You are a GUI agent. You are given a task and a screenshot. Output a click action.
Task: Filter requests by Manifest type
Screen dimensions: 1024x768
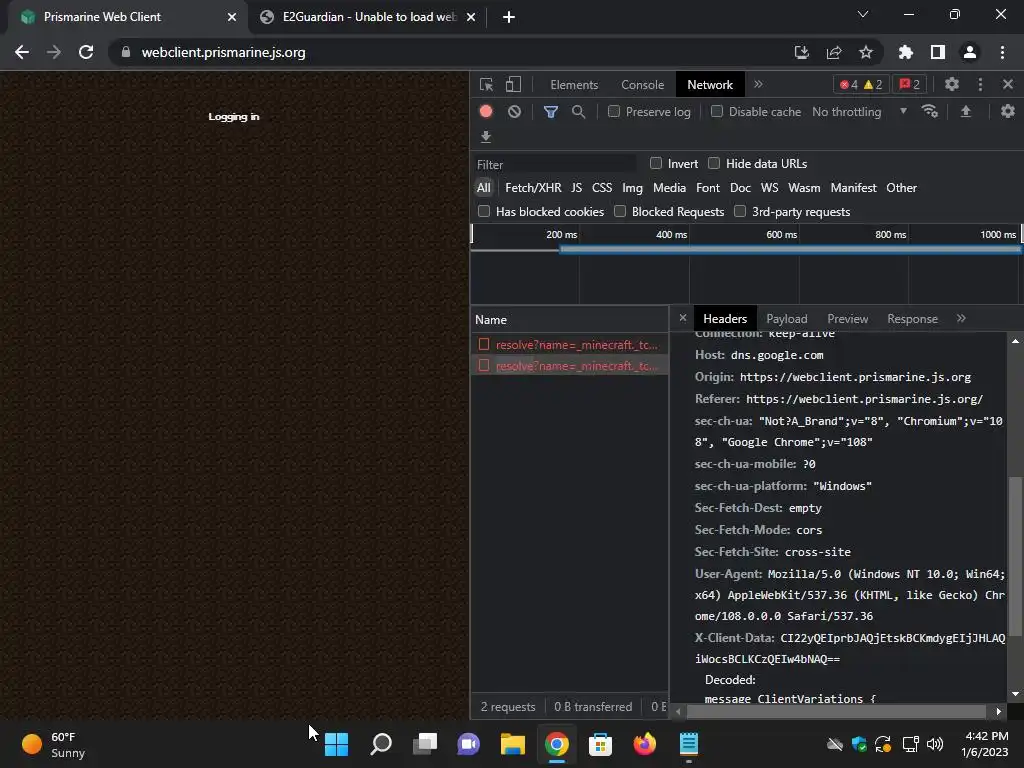point(853,188)
